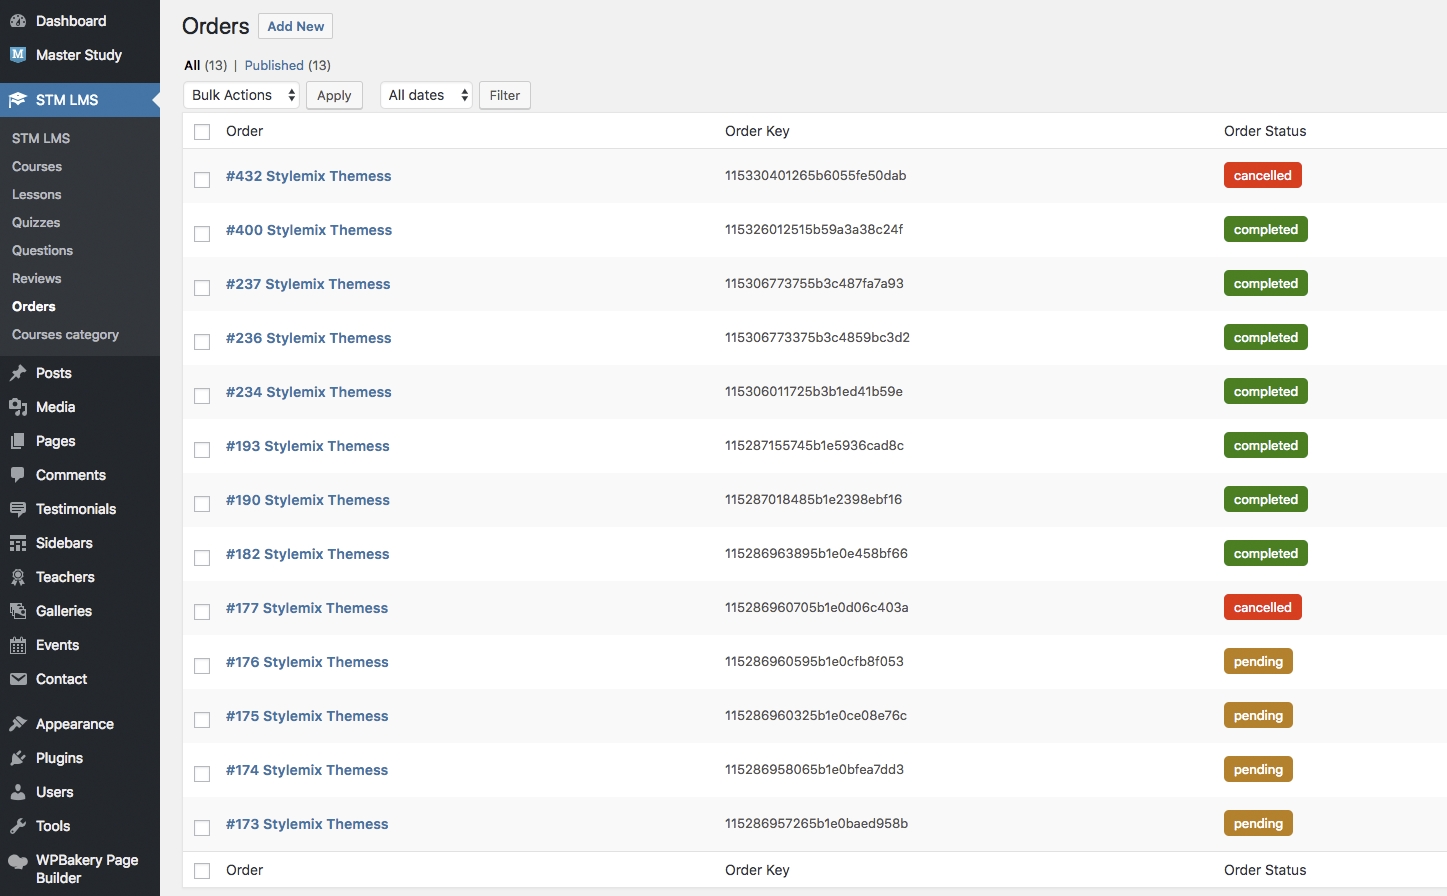The image size is (1447, 896).
Task: Click the Tools wrench icon
Action: [18, 826]
